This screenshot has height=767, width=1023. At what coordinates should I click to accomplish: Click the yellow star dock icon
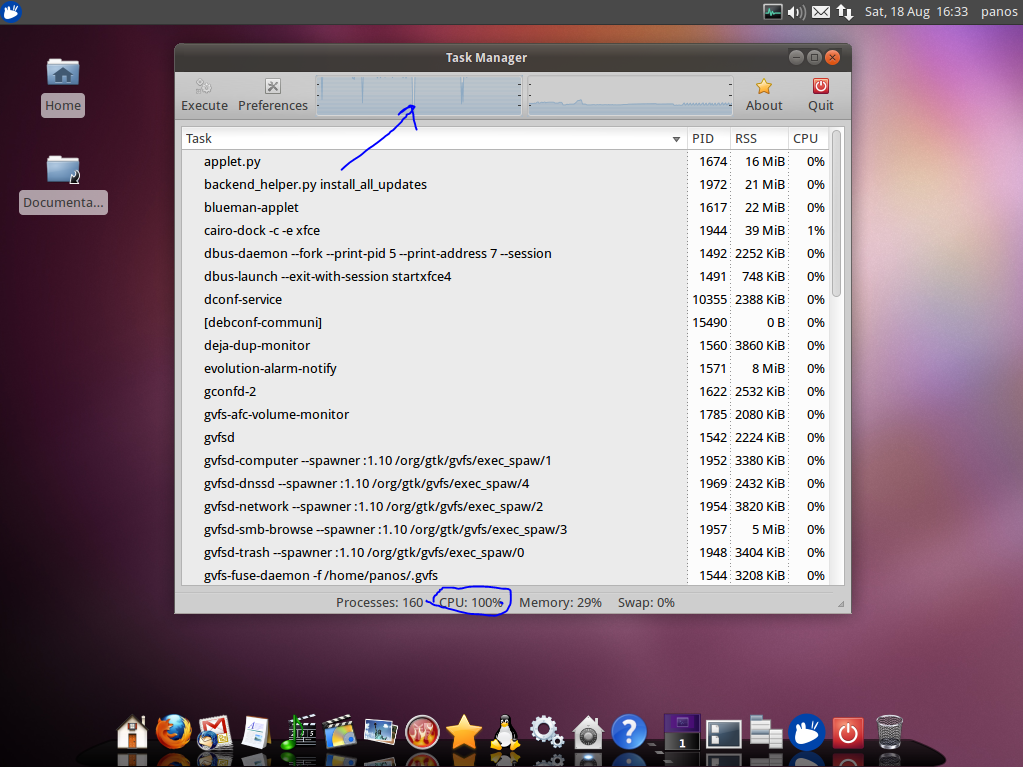click(x=464, y=732)
